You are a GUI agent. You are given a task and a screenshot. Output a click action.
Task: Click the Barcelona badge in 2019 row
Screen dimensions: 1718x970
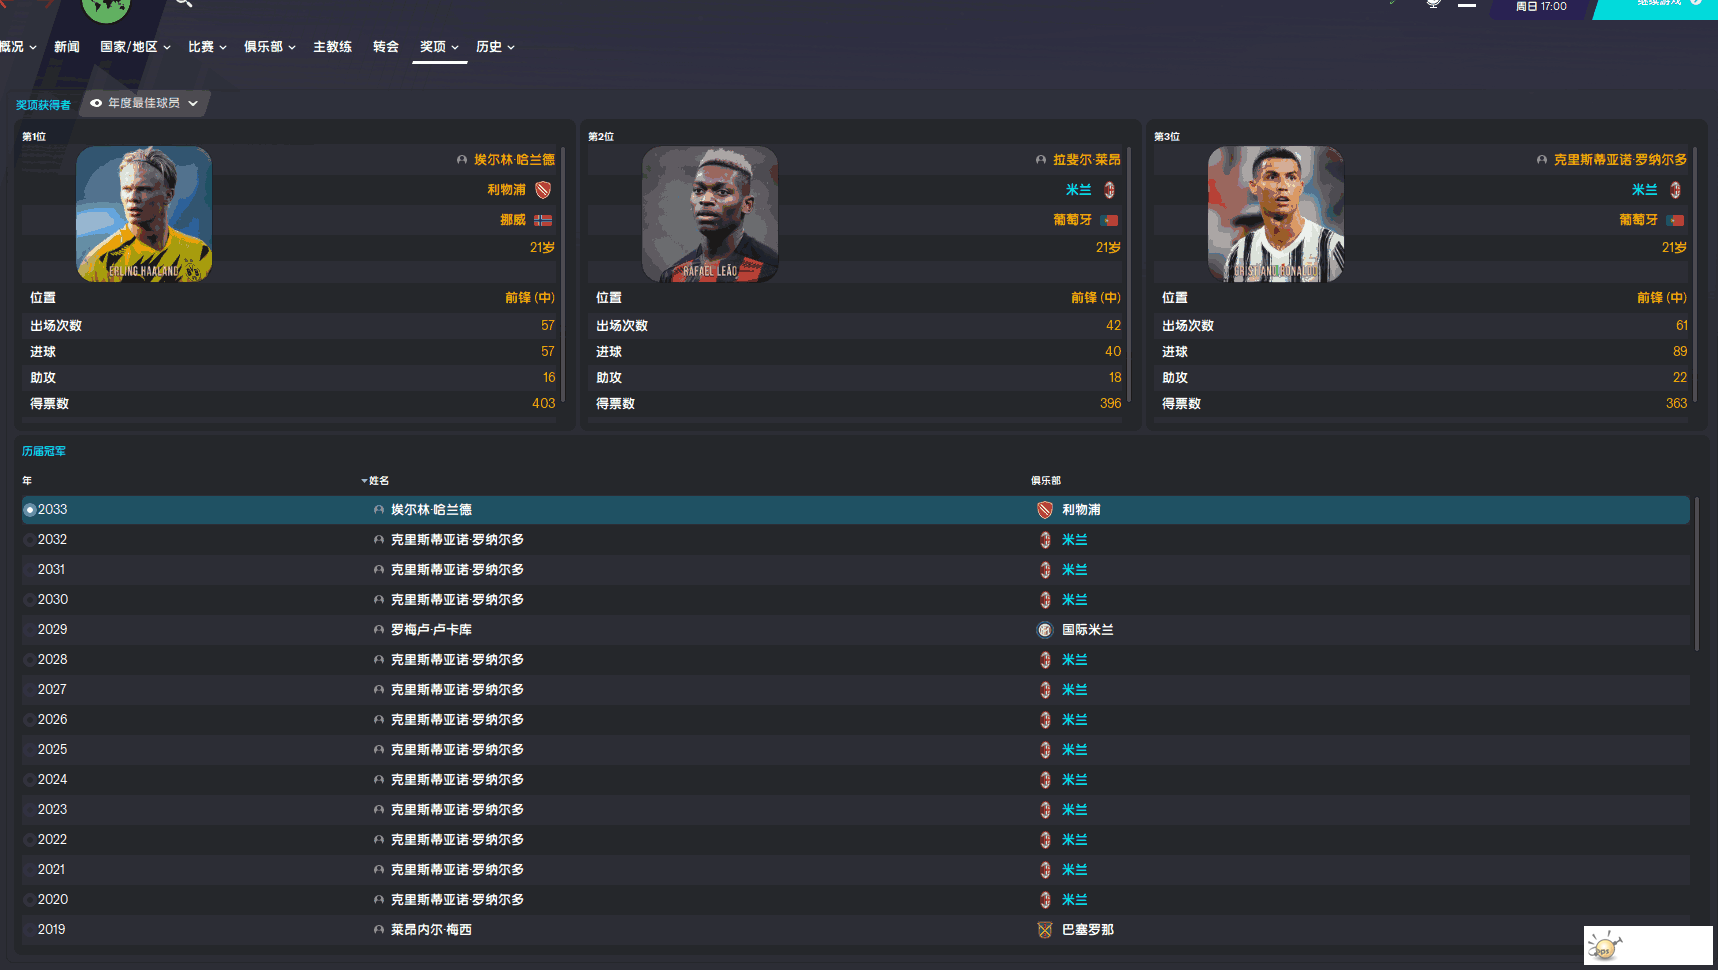click(1045, 930)
